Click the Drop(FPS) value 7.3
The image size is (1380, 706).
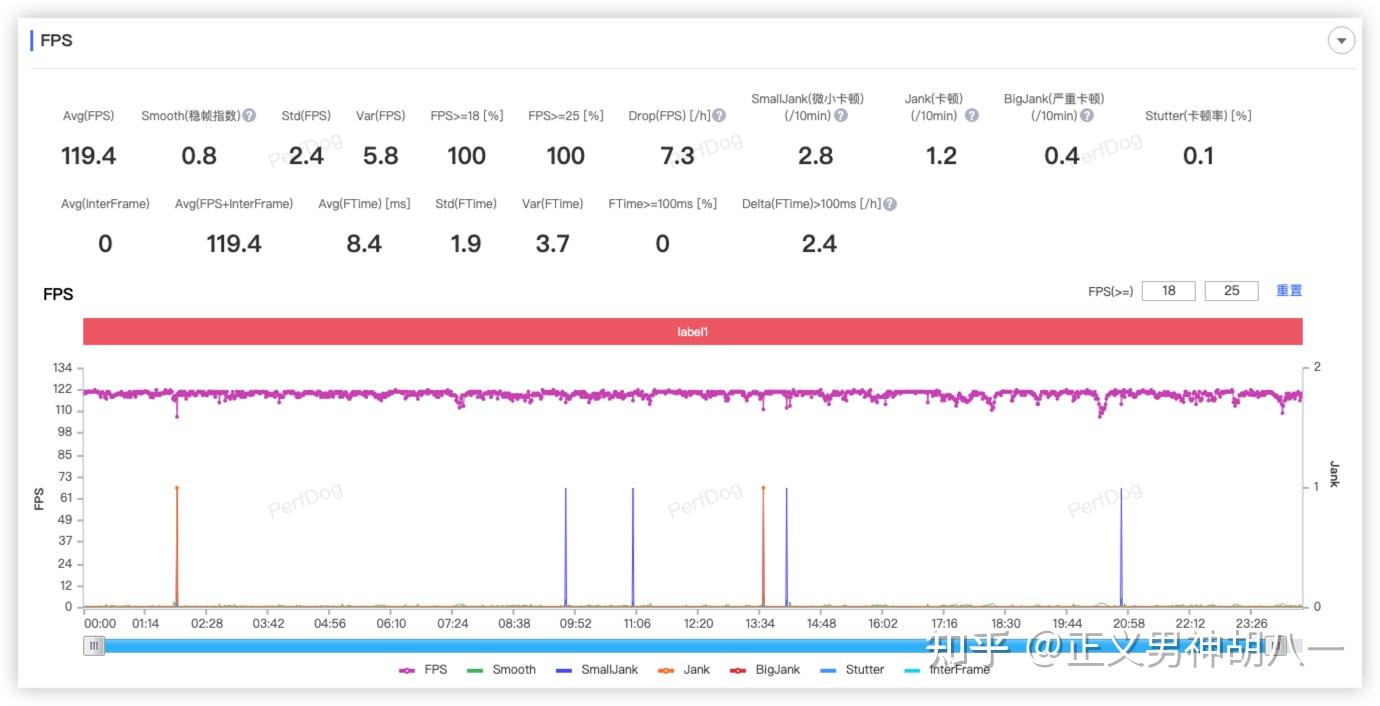pos(677,156)
